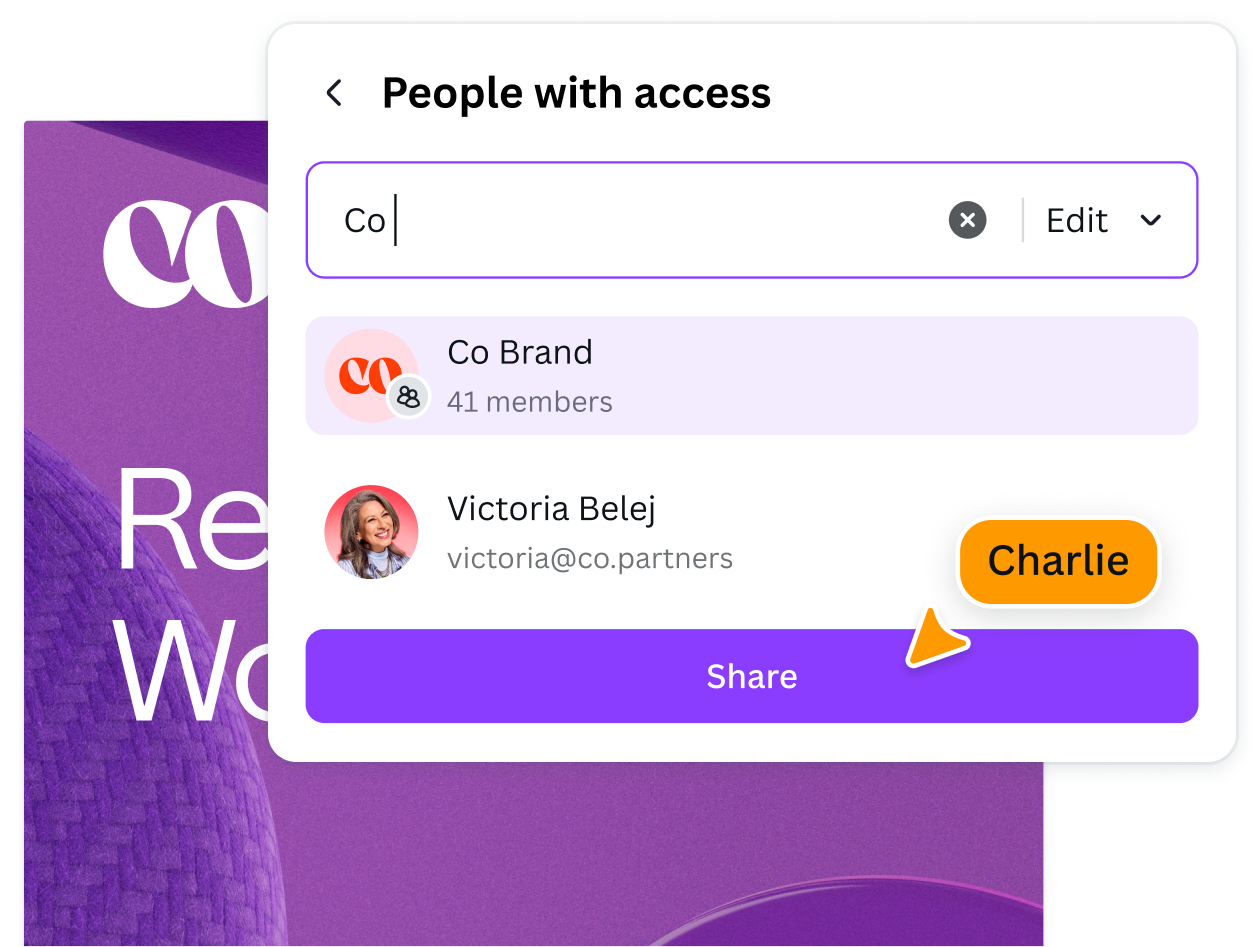The width and height of the screenshot is (1260, 947).
Task: Click the 41 members subtitle
Action: click(530, 402)
